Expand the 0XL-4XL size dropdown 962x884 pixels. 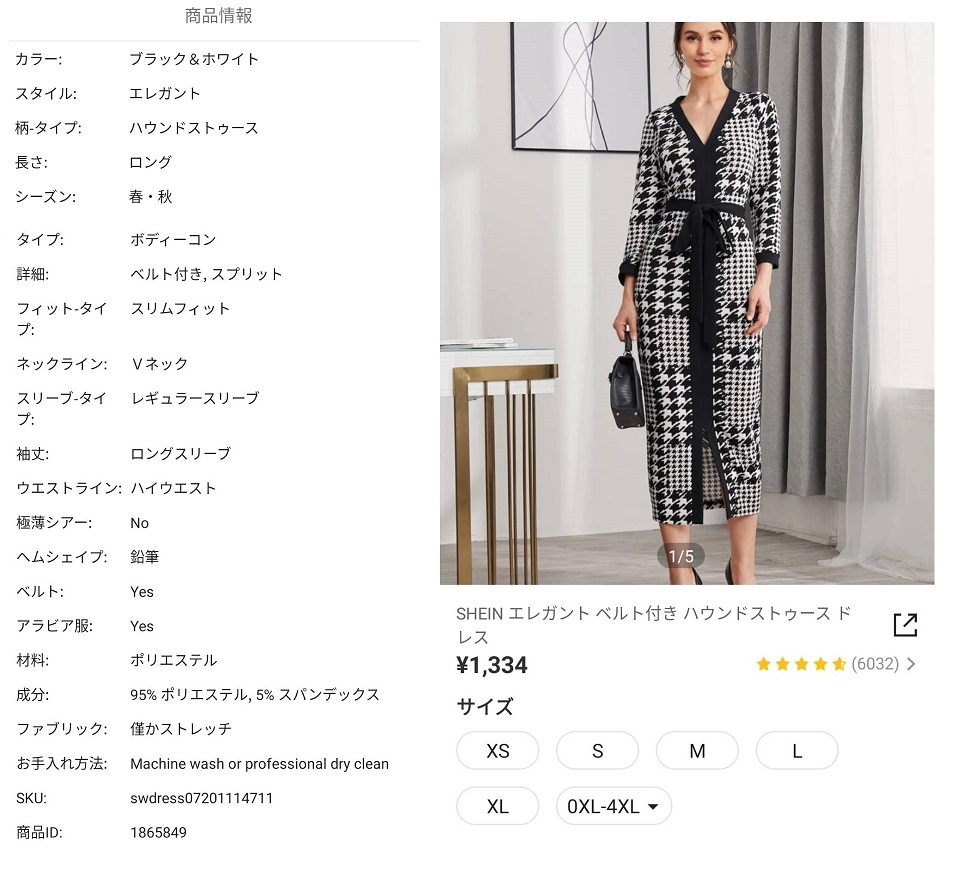(x=614, y=807)
